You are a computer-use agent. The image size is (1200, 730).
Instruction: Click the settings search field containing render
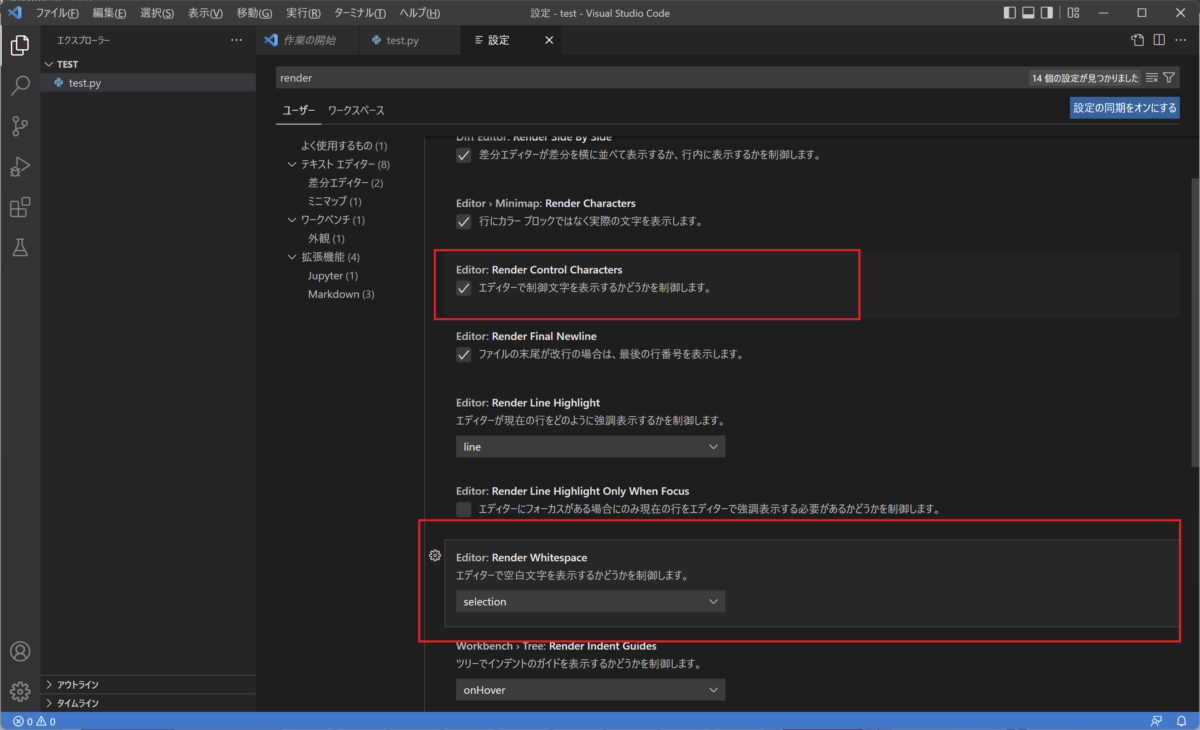click(x=600, y=76)
